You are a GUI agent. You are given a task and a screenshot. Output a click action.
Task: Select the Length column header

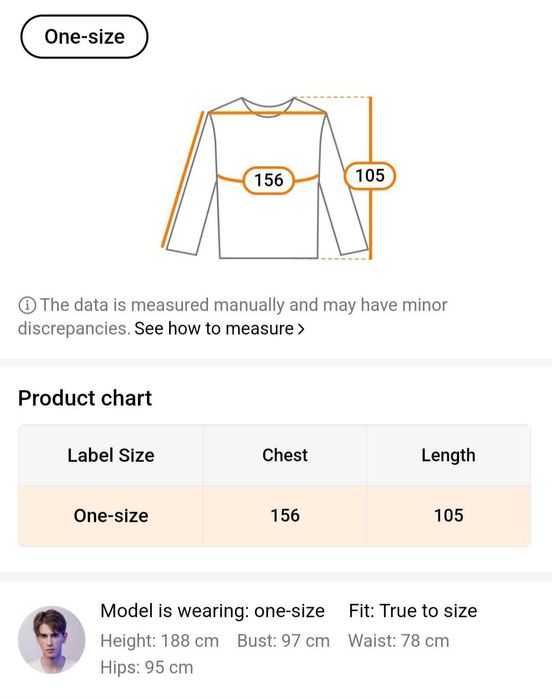coord(449,455)
